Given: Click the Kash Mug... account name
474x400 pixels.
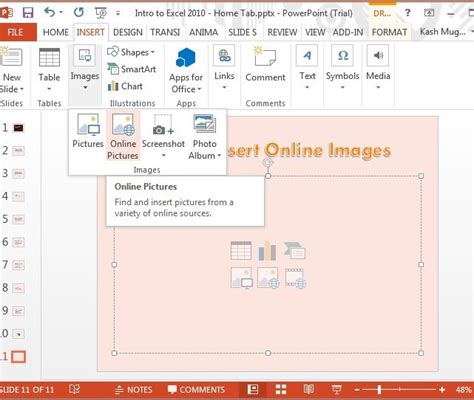Looking at the screenshot, I should [x=443, y=32].
